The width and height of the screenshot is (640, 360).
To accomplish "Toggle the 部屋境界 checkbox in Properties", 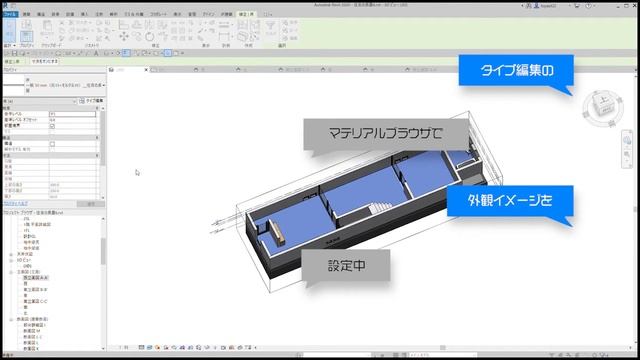I will pyautogui.click(x=52, y=126).
